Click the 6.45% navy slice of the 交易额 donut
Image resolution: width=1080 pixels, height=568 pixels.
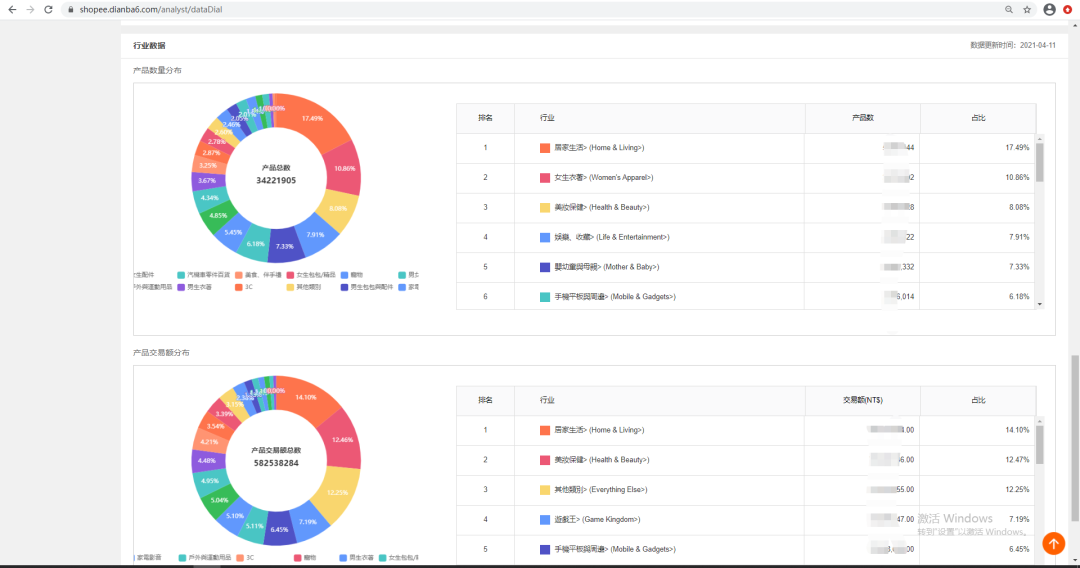click(280, 529)
